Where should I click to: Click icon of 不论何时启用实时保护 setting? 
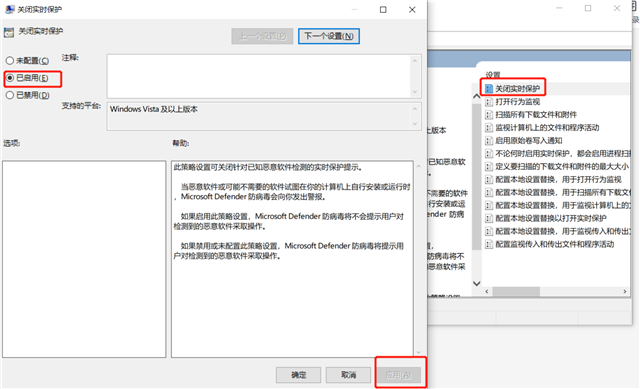489,153
